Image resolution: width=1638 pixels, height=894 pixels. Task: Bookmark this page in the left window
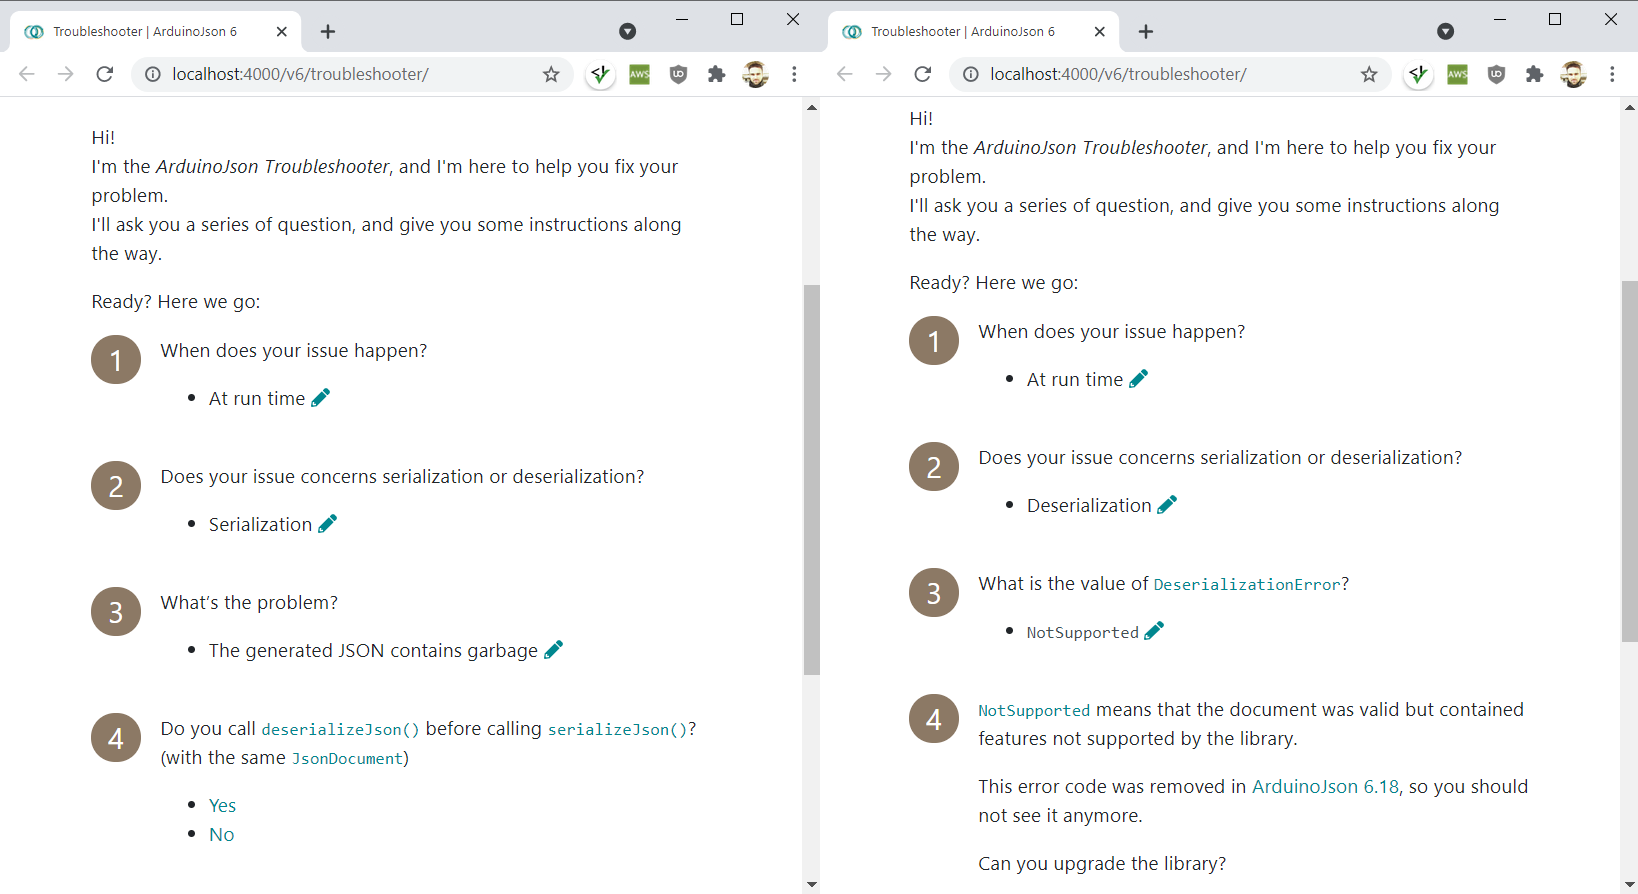[x=551, y=74]
